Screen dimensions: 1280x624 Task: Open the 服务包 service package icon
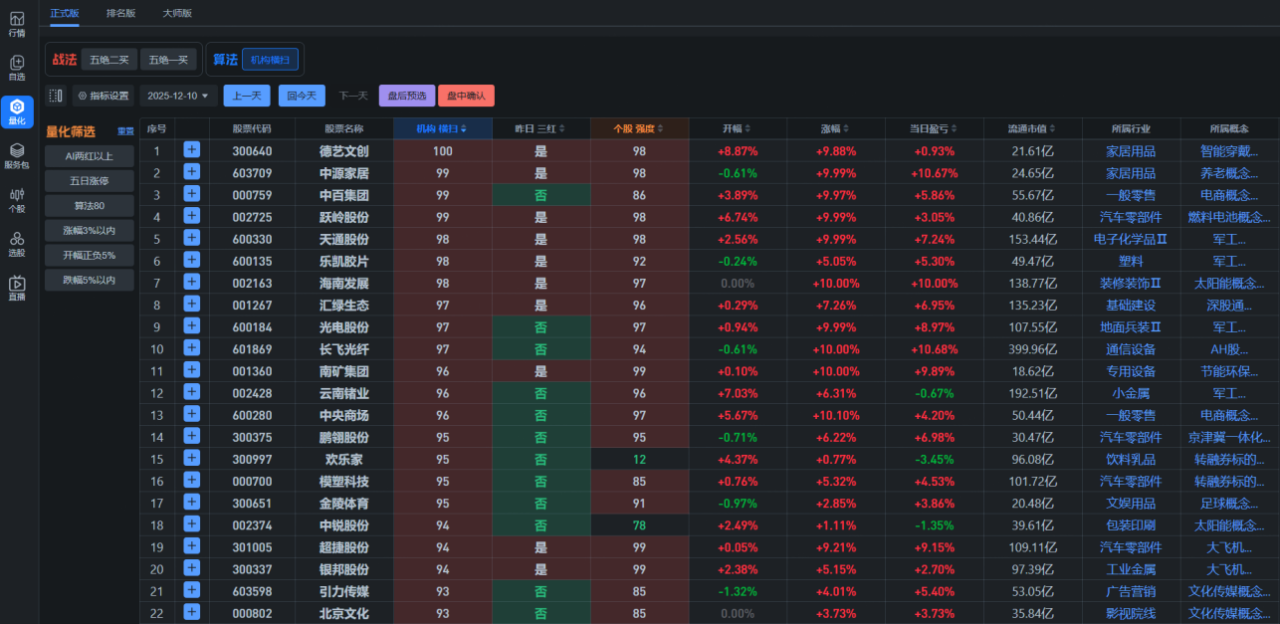tap(17, 155)
